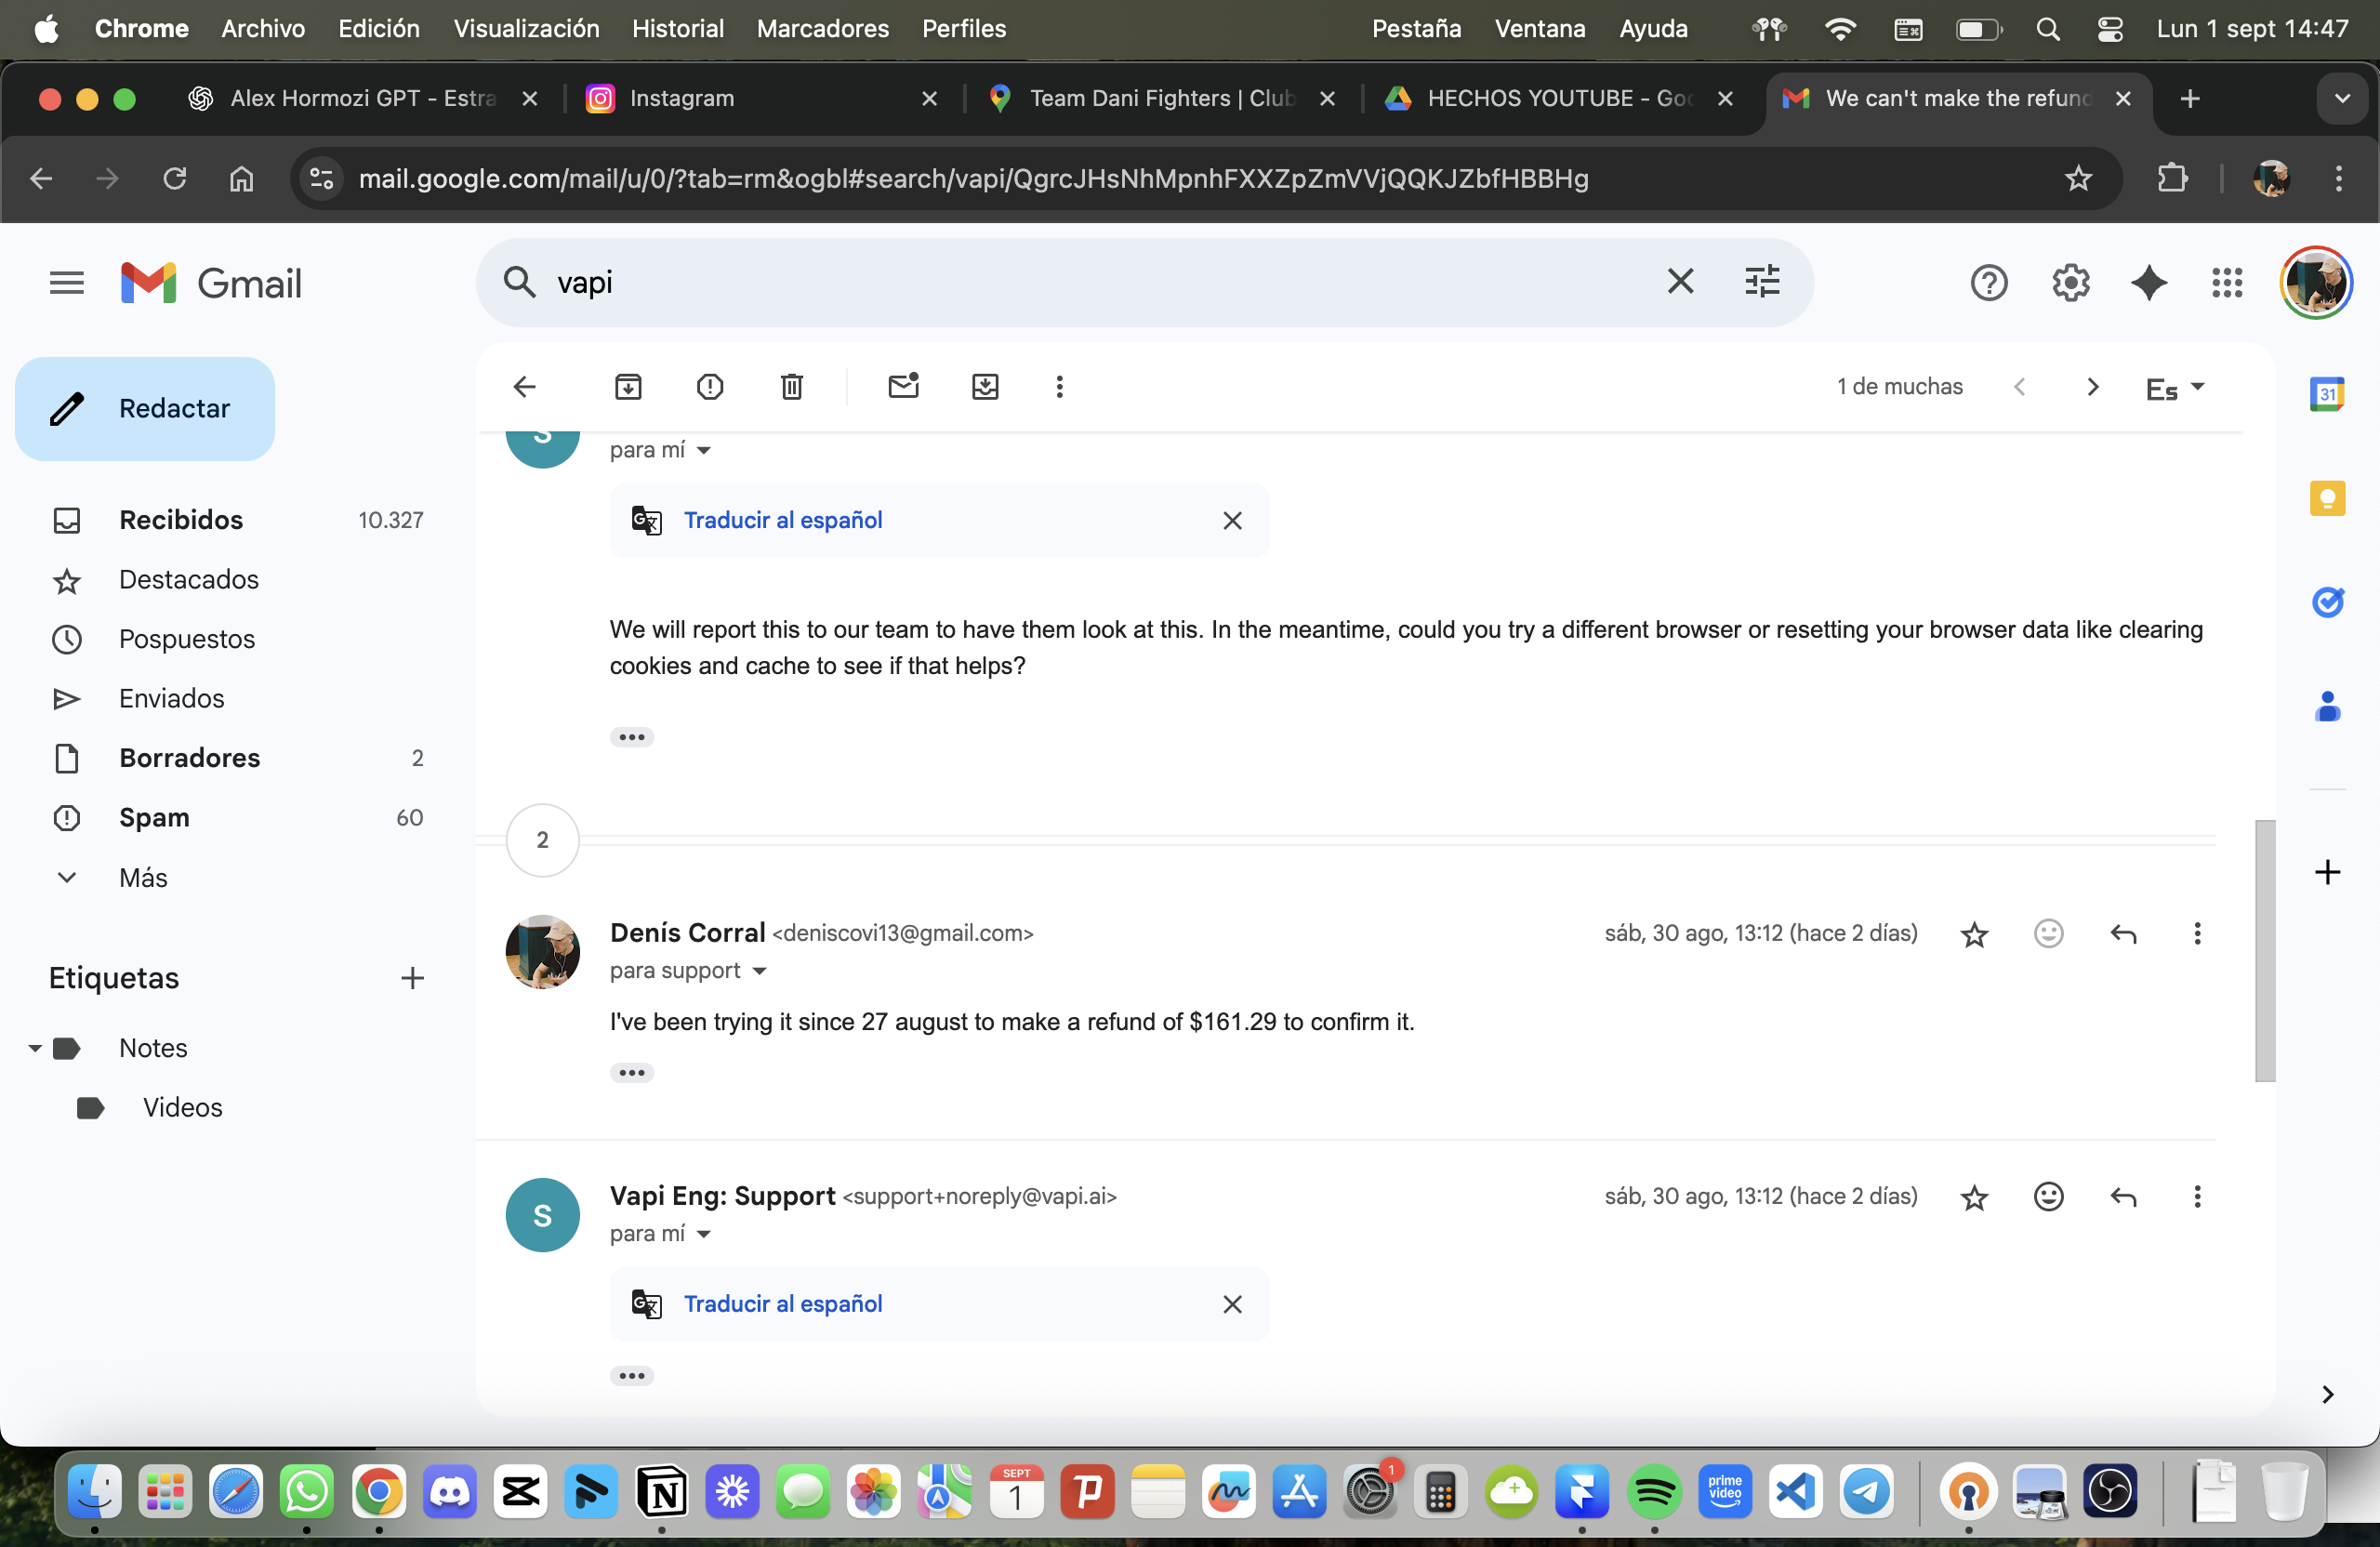Expand recipient details next to 'para support'
The width and height of the screenshot is (2380, 1547).
coord(759,971)
